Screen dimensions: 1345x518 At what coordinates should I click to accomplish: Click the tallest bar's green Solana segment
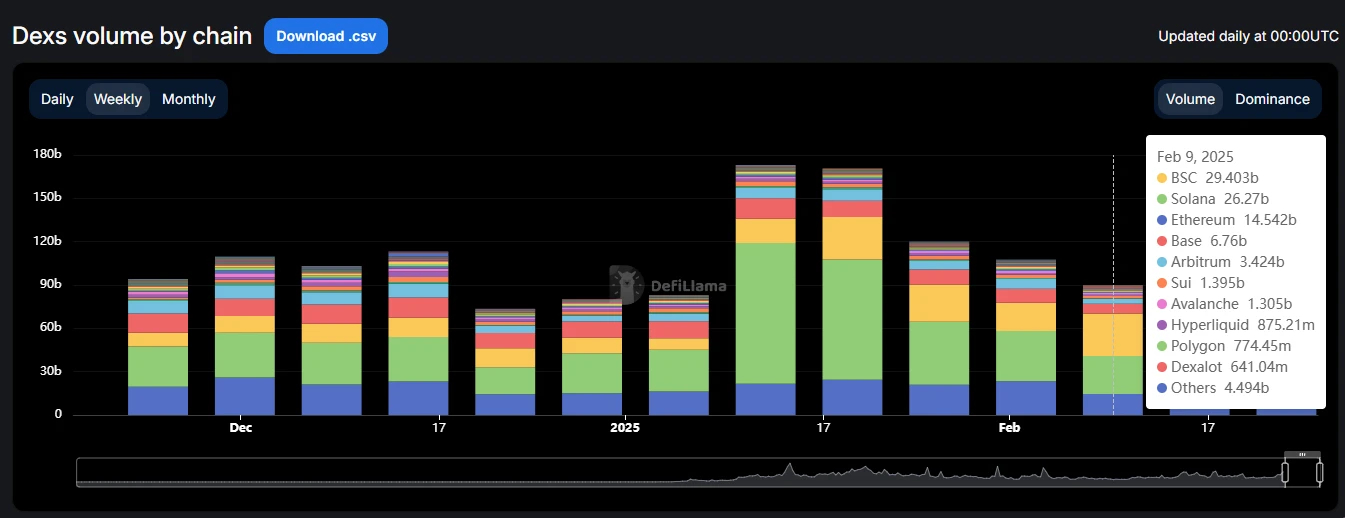point(765,312)
